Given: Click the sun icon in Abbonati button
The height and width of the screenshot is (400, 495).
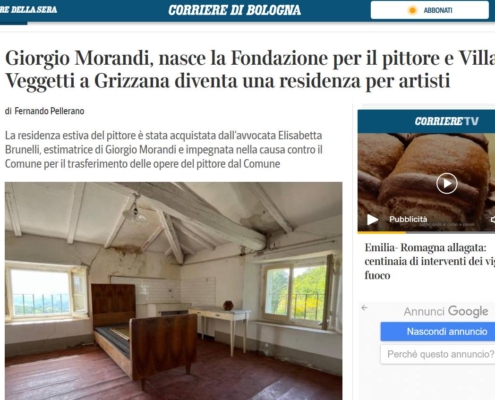Looking at the screenshot, I should (x=412, y=10).
